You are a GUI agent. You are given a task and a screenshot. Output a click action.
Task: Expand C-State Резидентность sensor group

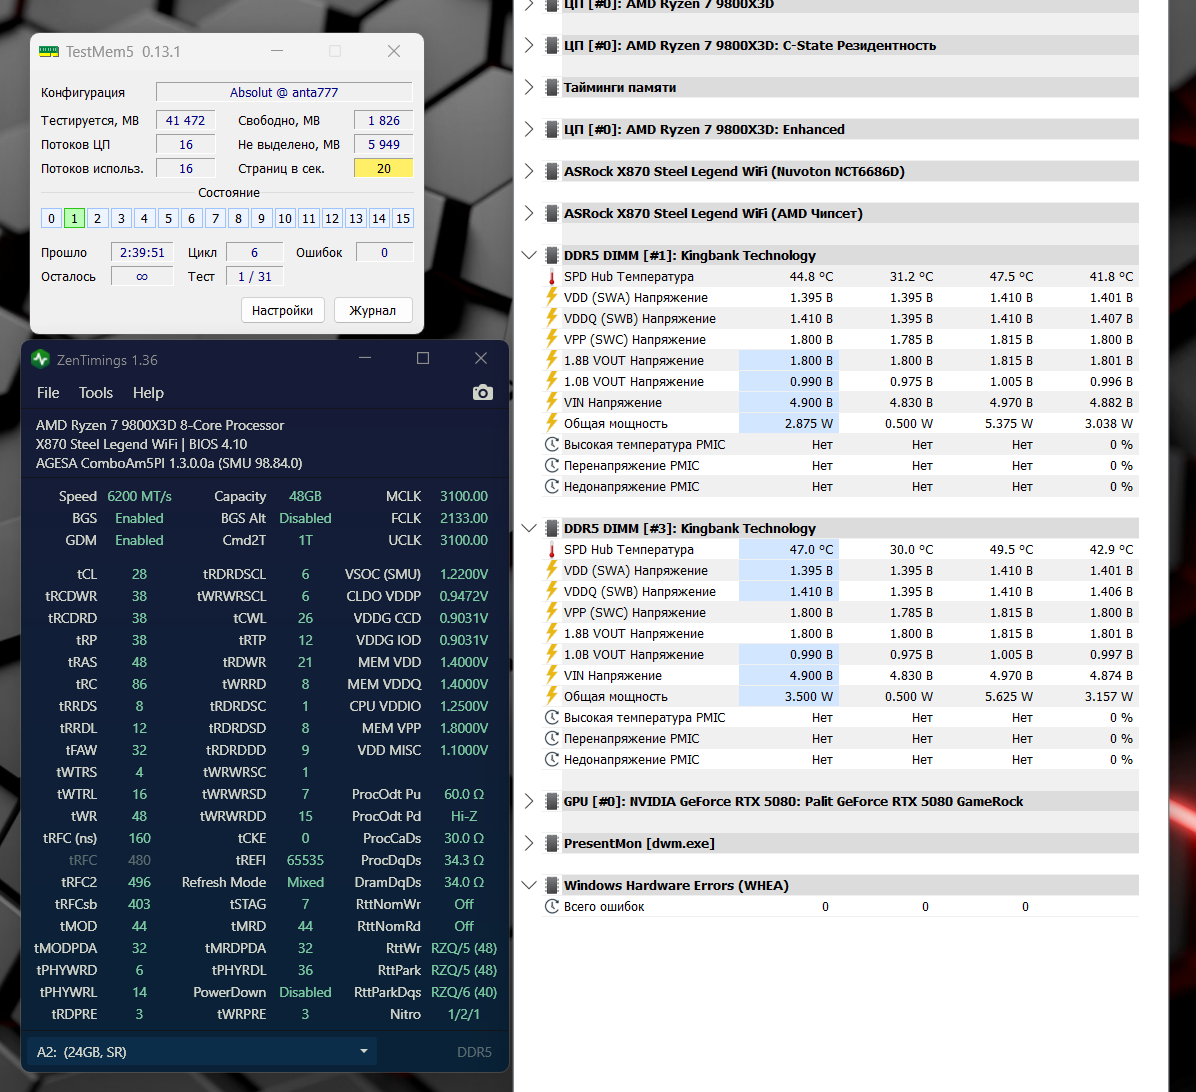coord(529,46)
